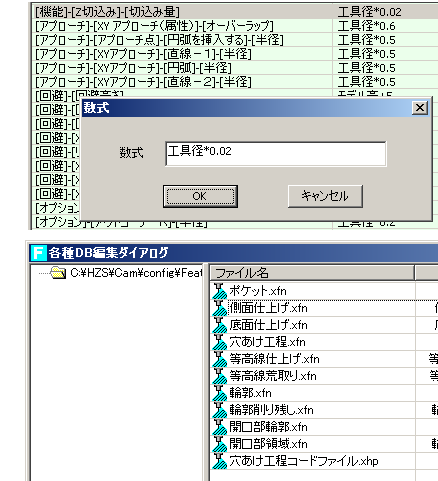Click the folder icon in the tree

tap(58, 273)
